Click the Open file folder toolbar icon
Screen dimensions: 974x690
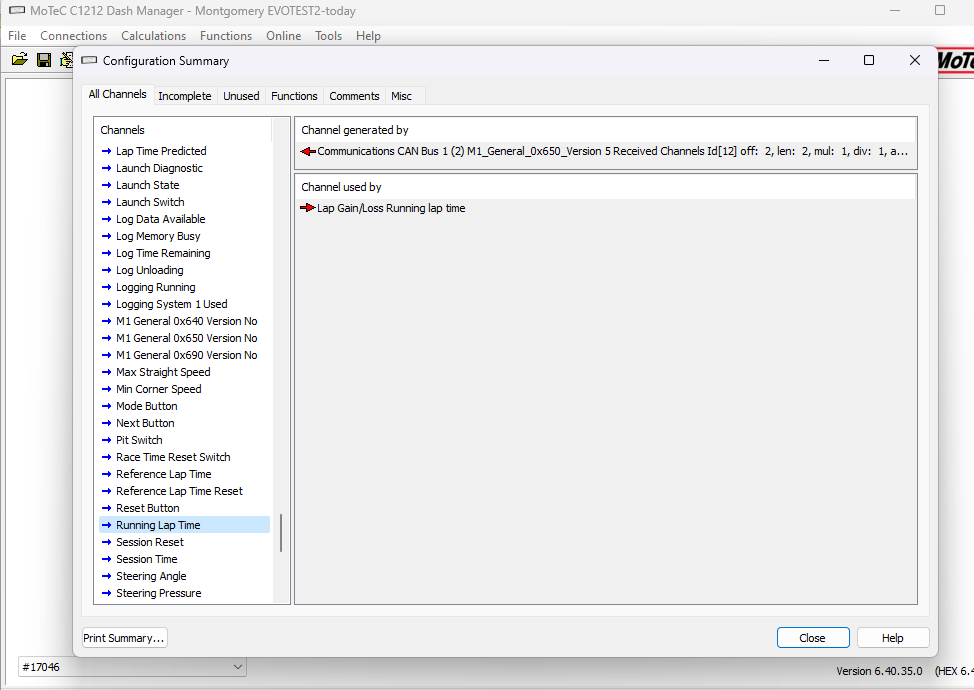pos(20,60)
